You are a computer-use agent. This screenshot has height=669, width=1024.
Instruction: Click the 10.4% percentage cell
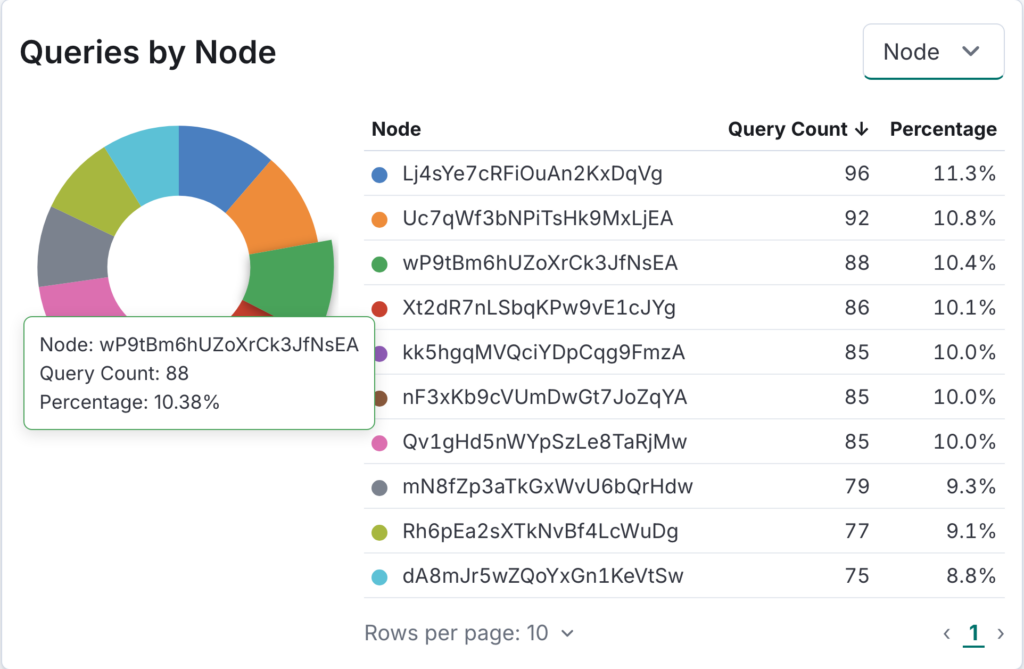pyautogui.click(x=965, y=263)
